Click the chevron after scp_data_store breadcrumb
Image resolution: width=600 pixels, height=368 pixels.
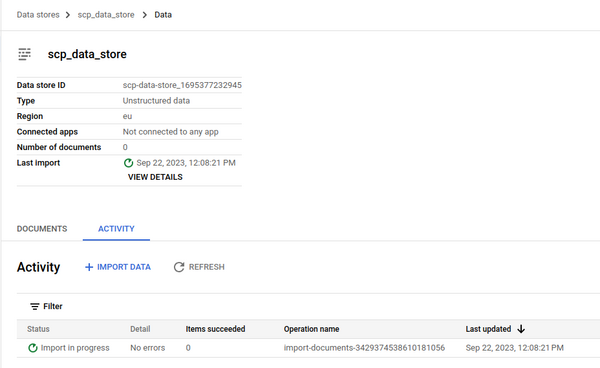click(144, 15)
